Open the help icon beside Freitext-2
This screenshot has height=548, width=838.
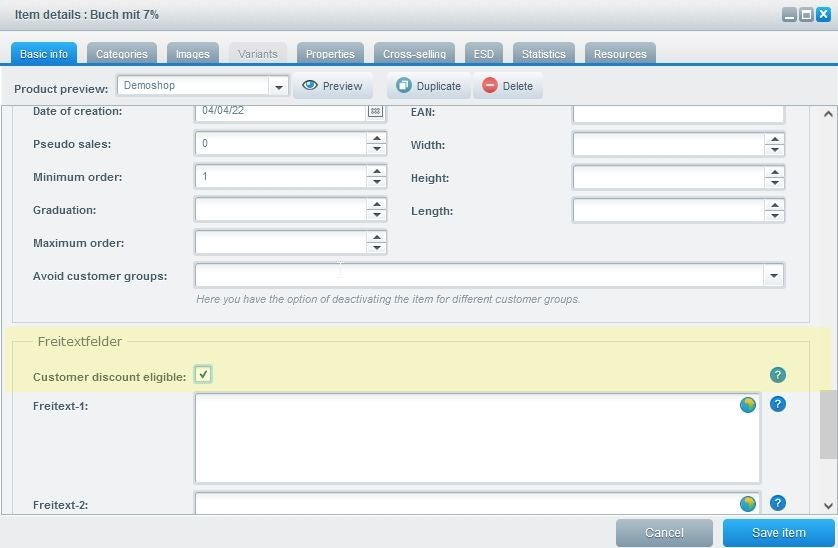(x=778, y=503)
